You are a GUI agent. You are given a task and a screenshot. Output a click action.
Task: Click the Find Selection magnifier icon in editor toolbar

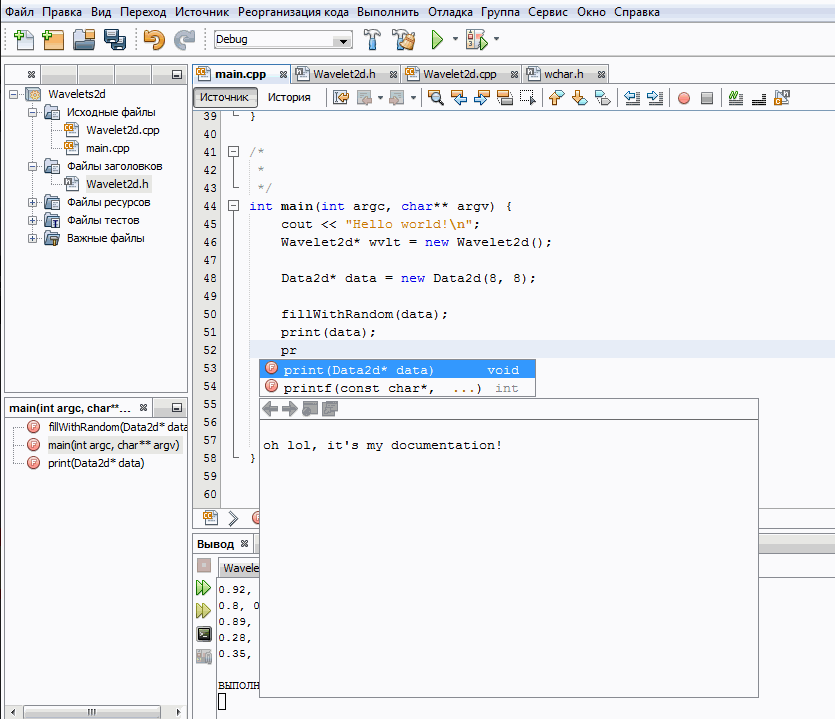point(436,98)
